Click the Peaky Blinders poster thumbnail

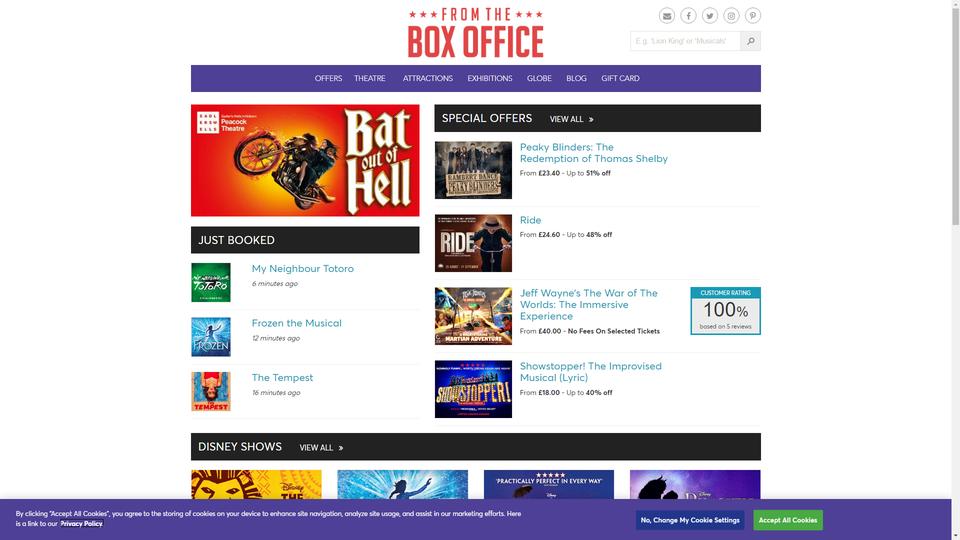(x=473, y=170)
